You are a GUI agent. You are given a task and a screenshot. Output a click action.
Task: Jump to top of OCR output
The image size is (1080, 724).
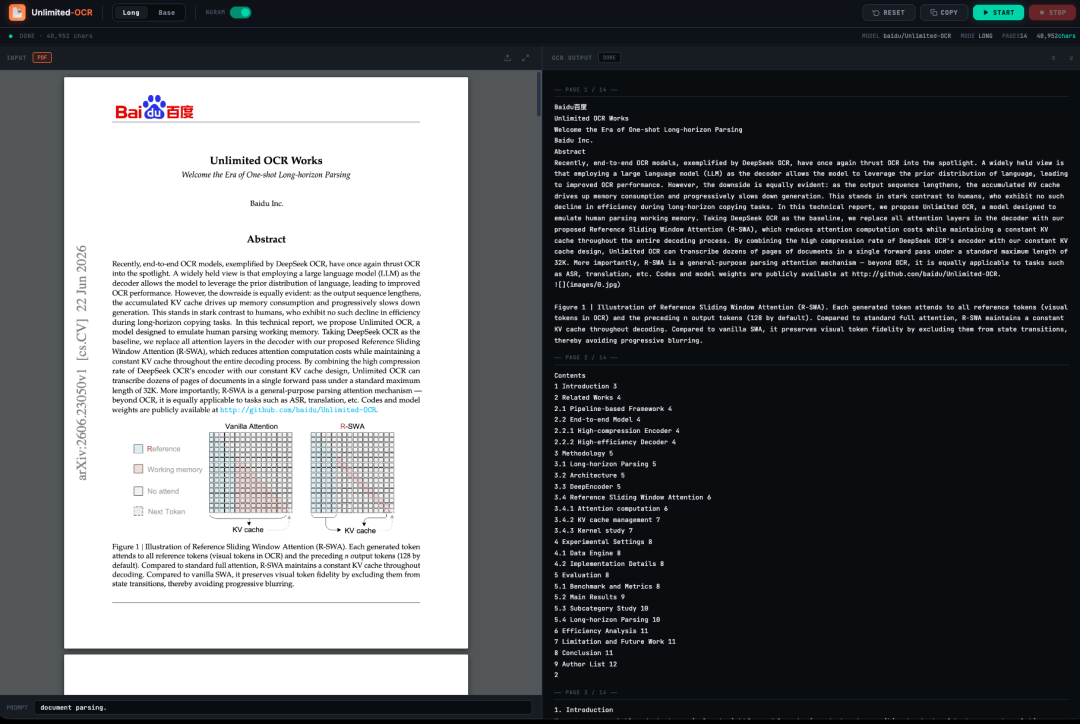click(x=1053, y=58)
